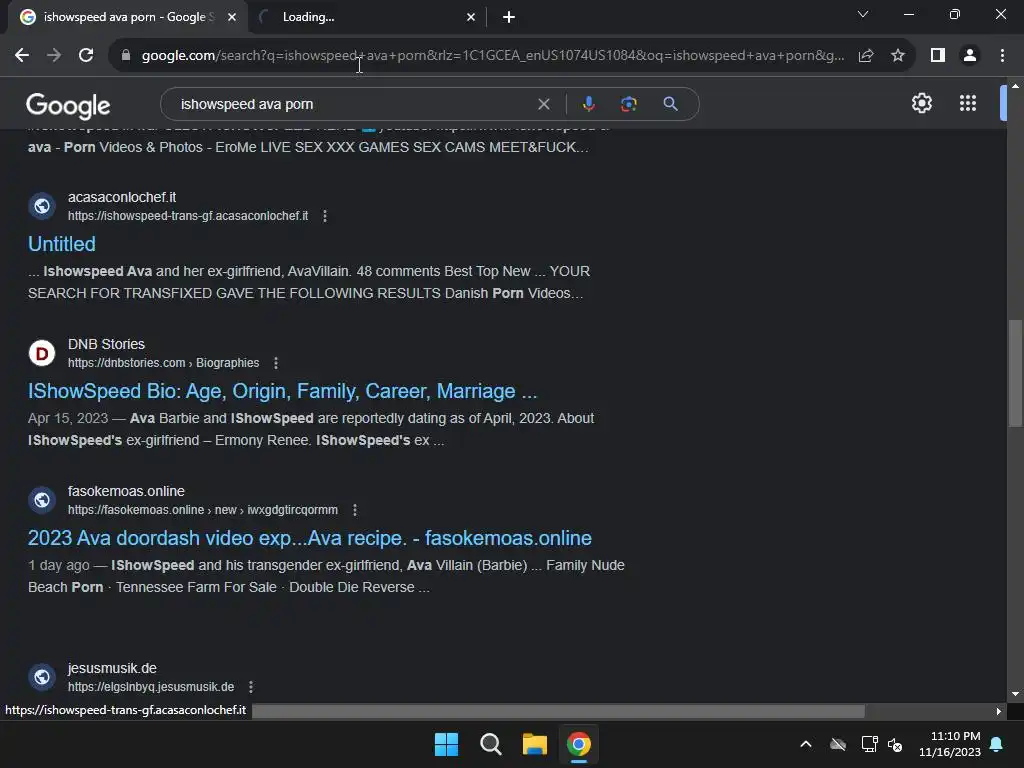Share this page from the address bar
The image size is (1024, 768).
point(866,56)
